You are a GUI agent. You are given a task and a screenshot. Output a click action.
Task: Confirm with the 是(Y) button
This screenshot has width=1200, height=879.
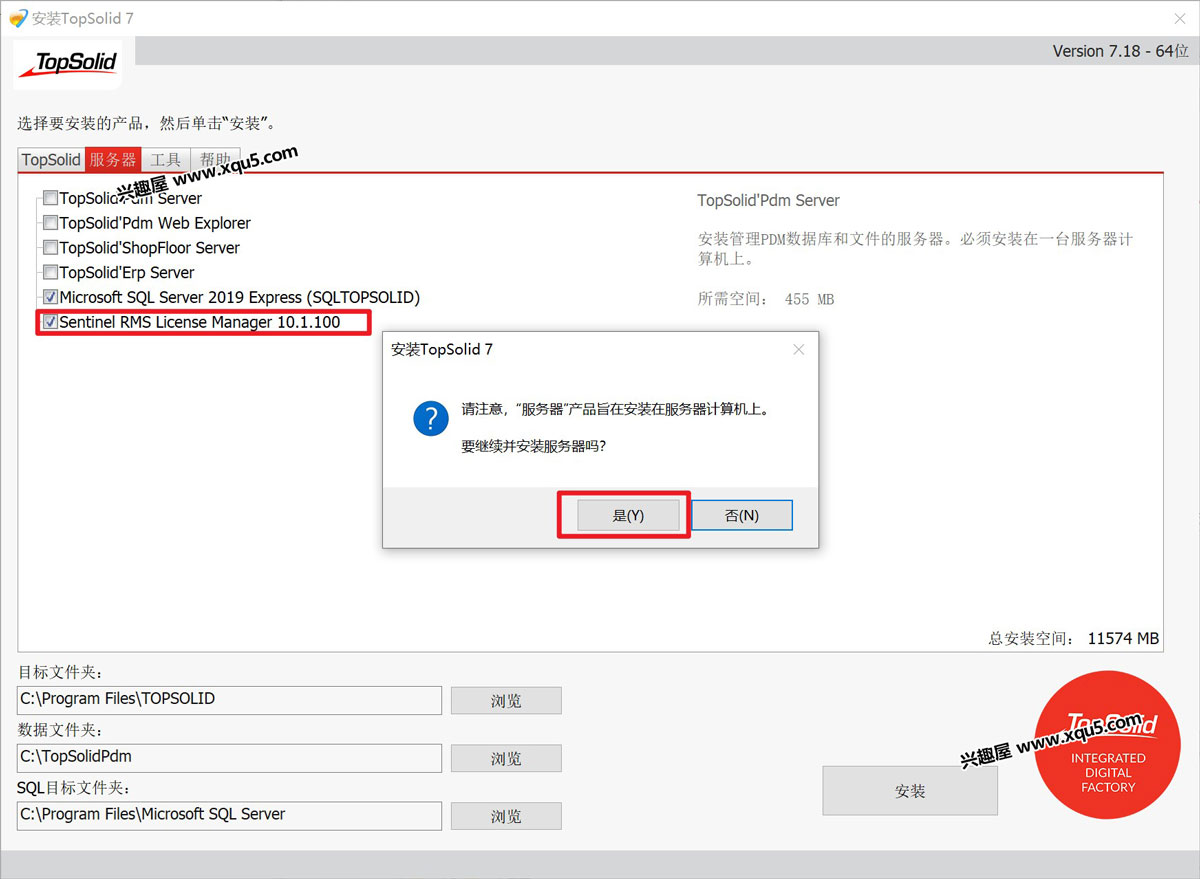628,515
